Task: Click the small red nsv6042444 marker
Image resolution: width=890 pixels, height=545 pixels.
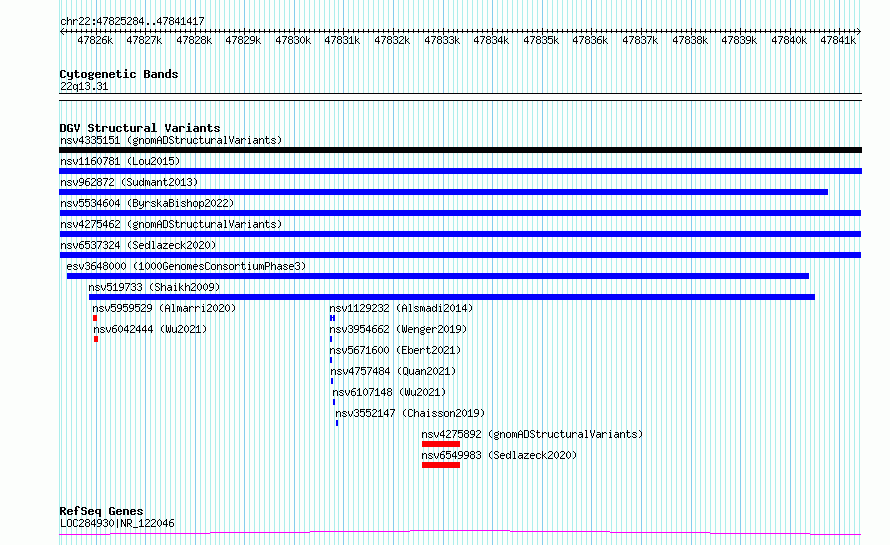Action: coord(96,339)
